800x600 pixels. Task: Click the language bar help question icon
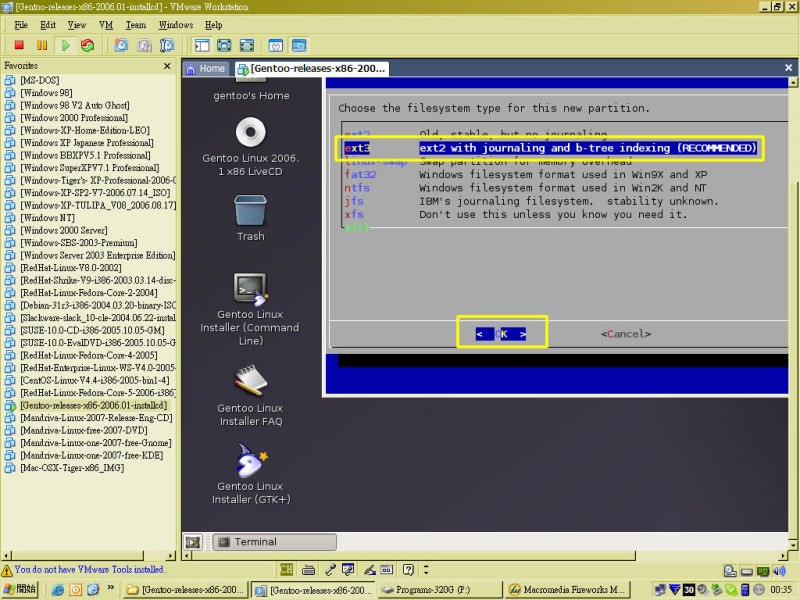pos(408,569)
